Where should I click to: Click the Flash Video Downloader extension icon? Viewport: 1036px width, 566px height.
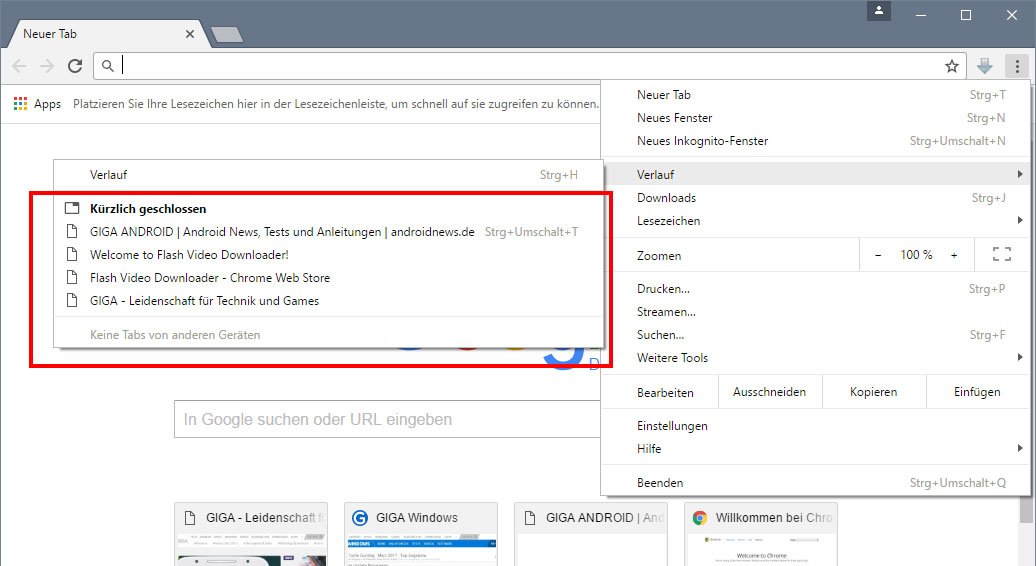[984, 66]
